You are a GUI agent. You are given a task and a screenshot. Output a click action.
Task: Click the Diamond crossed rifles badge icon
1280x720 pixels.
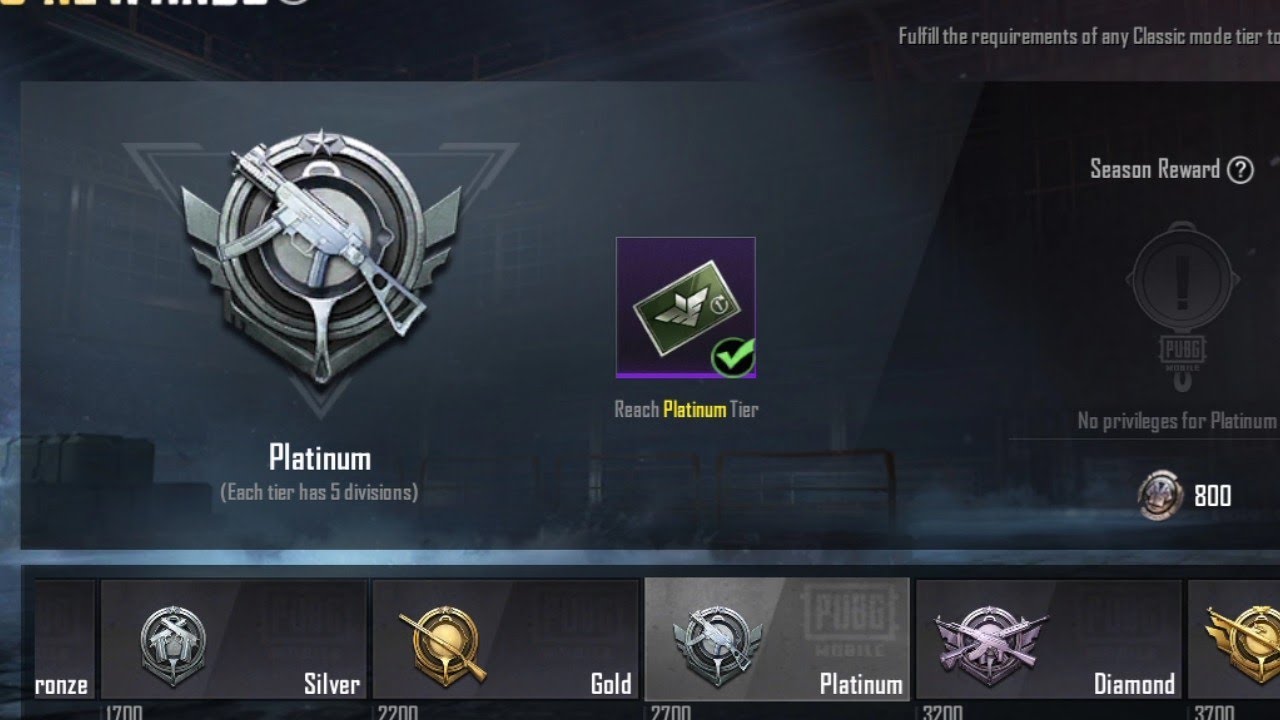pyautogui.click(x=990, y=641)
